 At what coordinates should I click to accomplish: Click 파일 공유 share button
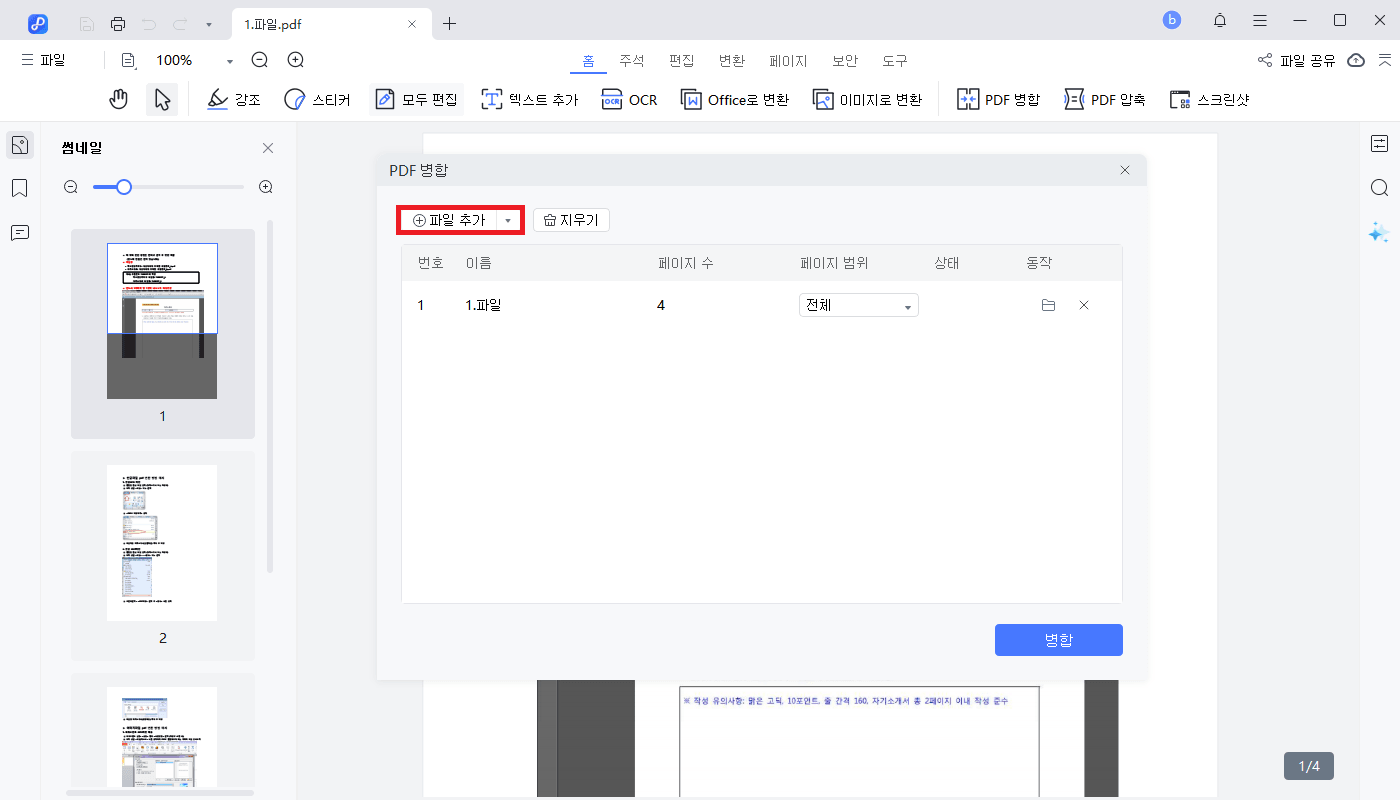[1296, 60]
